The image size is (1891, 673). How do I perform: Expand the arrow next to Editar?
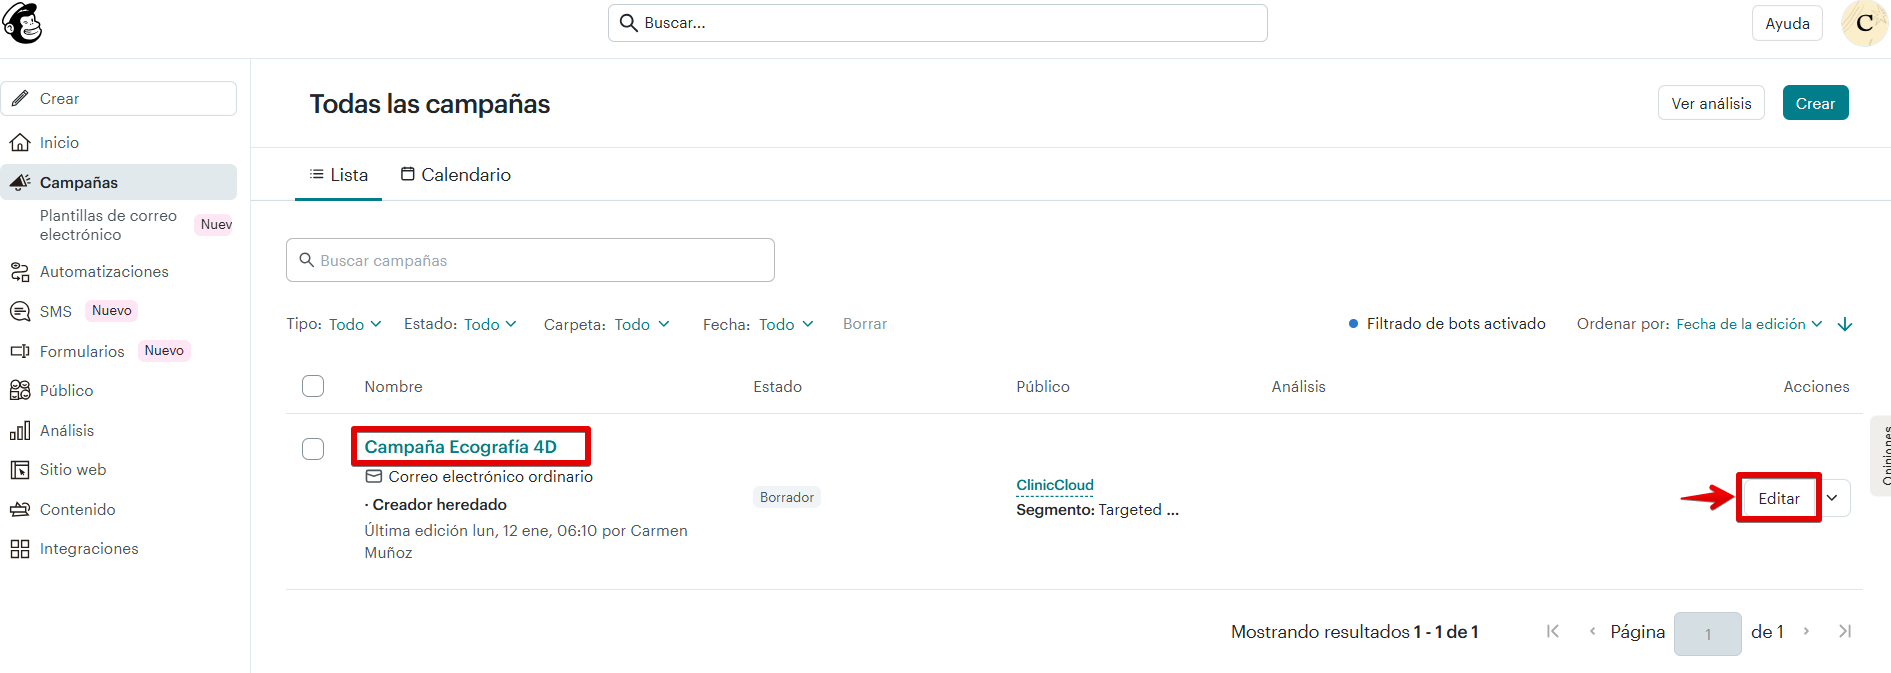coord(1832,498)
